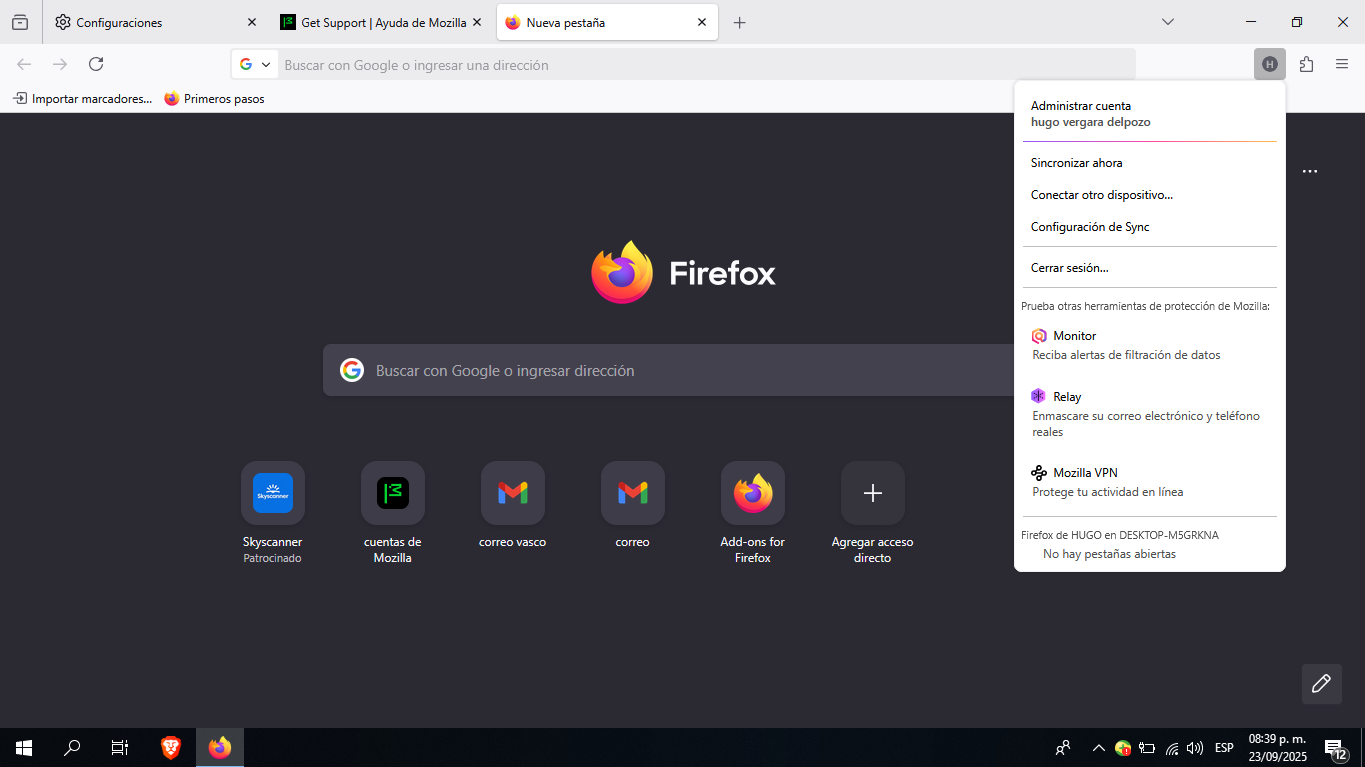Open the People icon in the system tray
This screenshot has height=767, width=1365.
[1063, 747]
